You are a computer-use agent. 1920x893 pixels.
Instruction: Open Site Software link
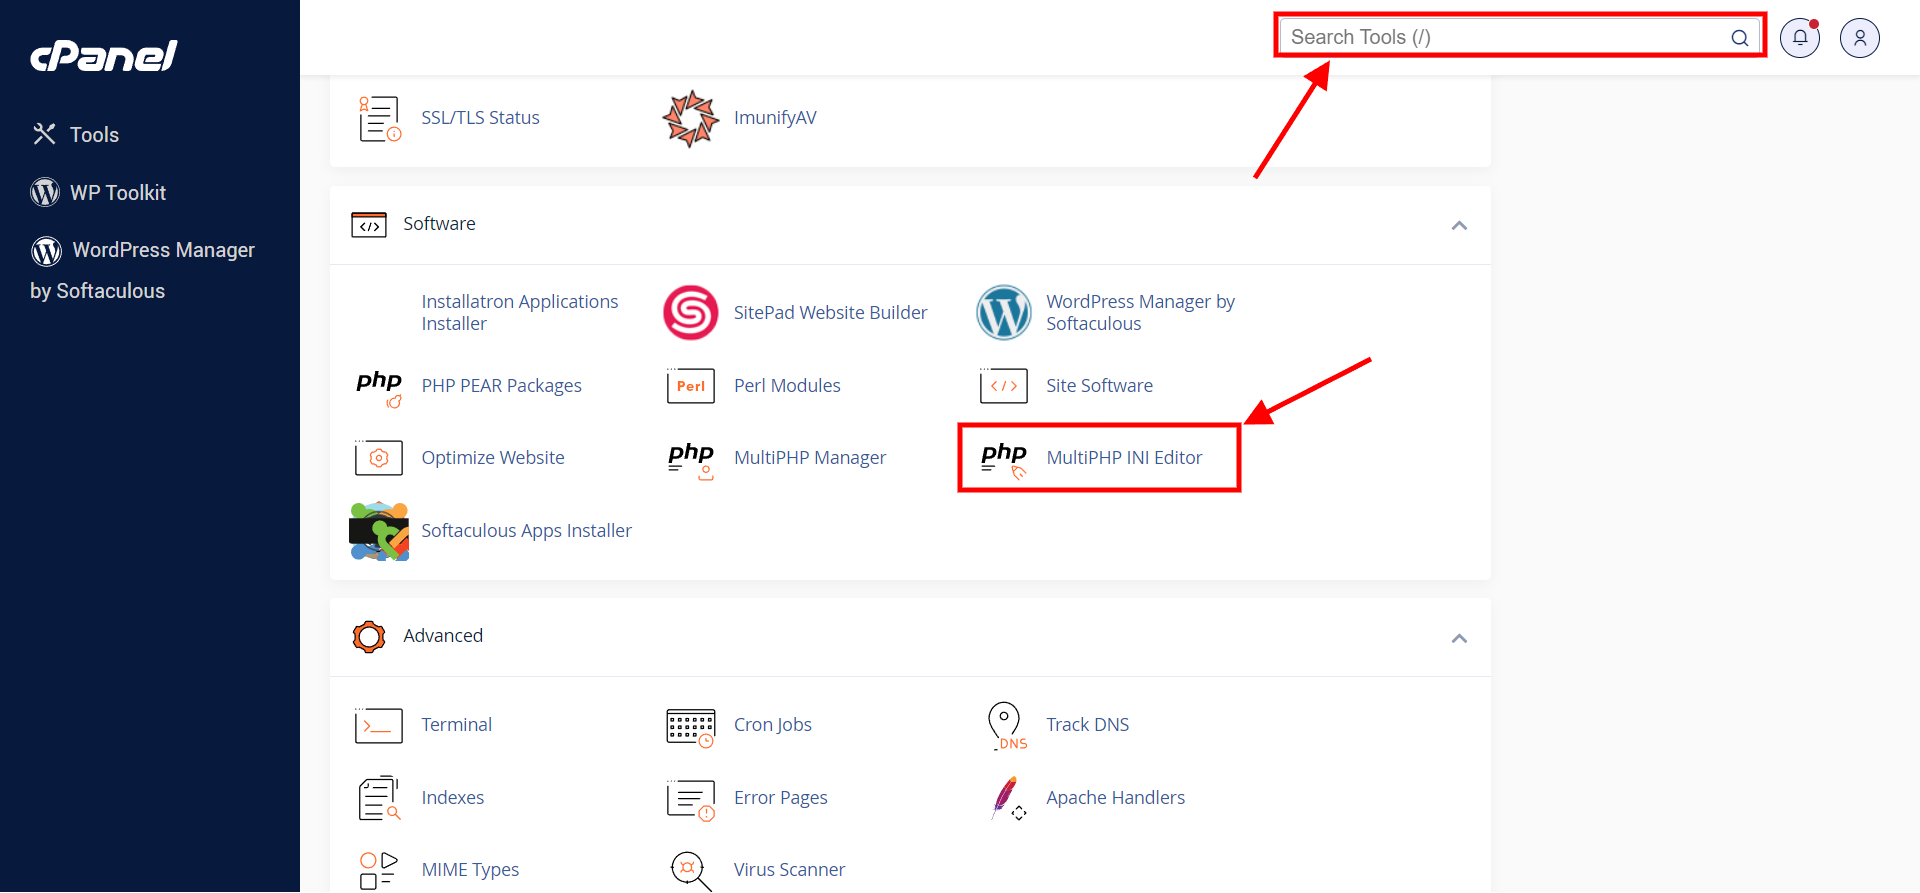coord(1099,386)
